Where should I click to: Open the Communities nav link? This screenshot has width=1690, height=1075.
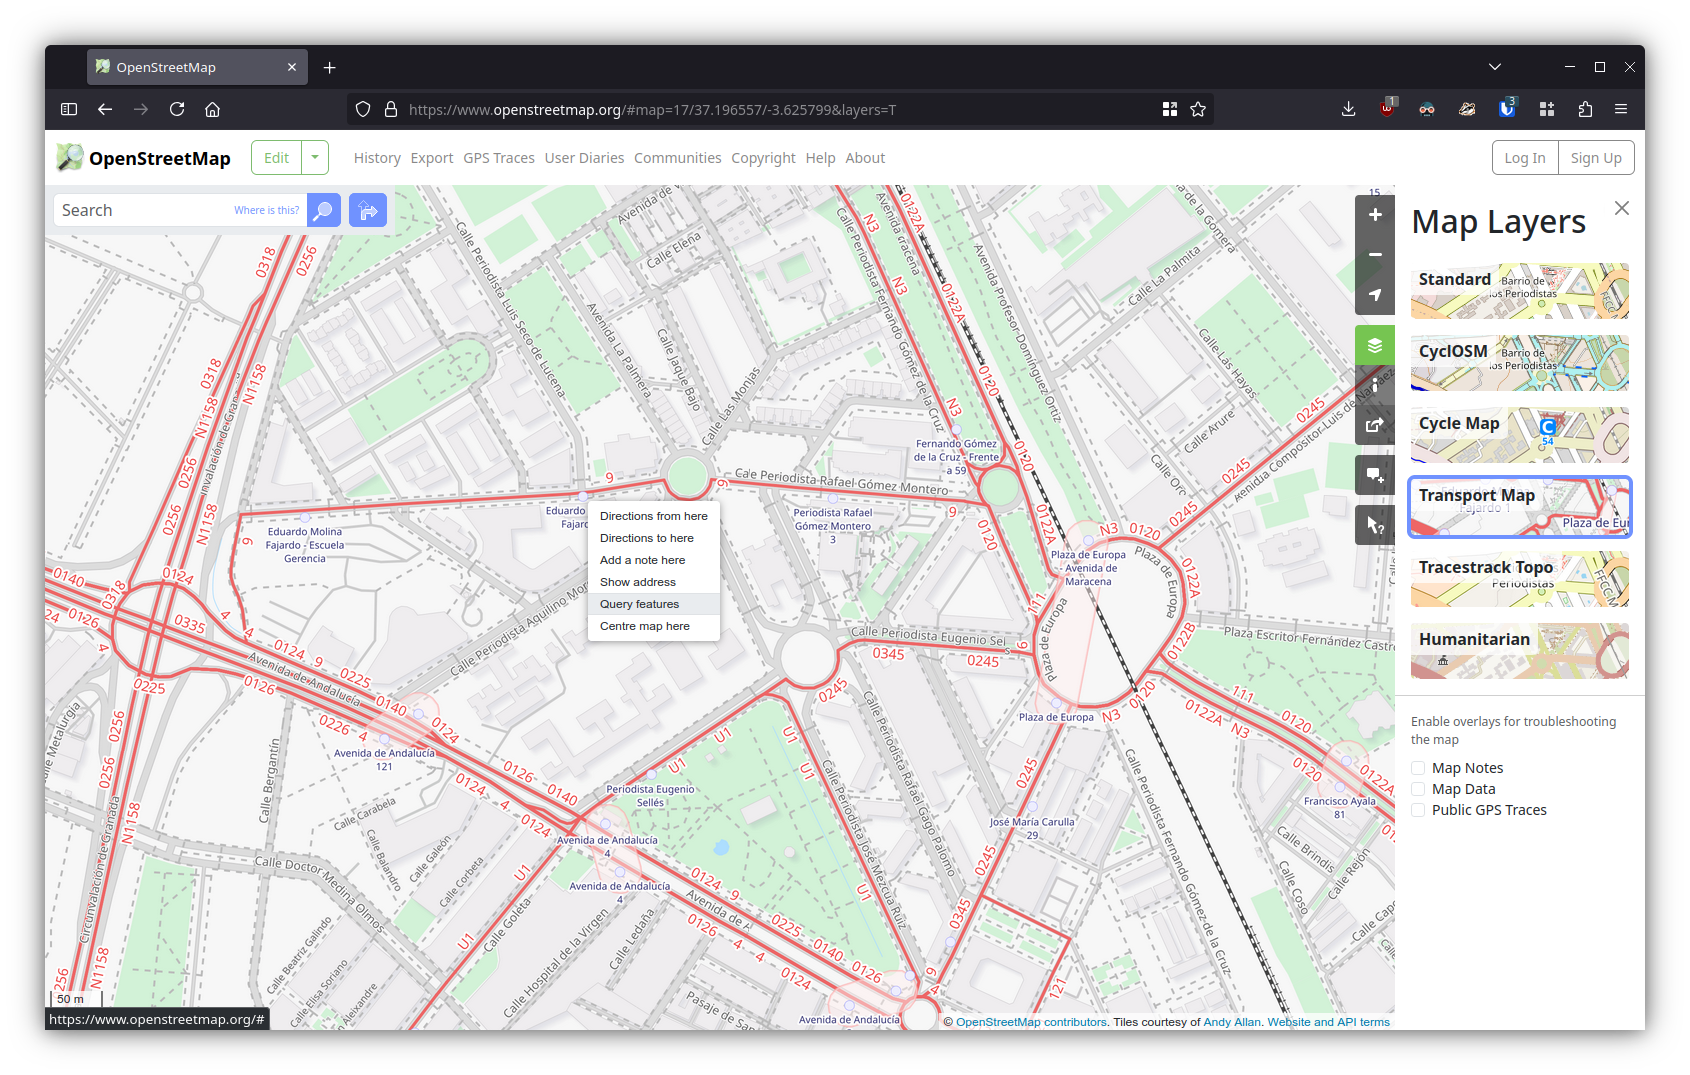coord(678,158)
